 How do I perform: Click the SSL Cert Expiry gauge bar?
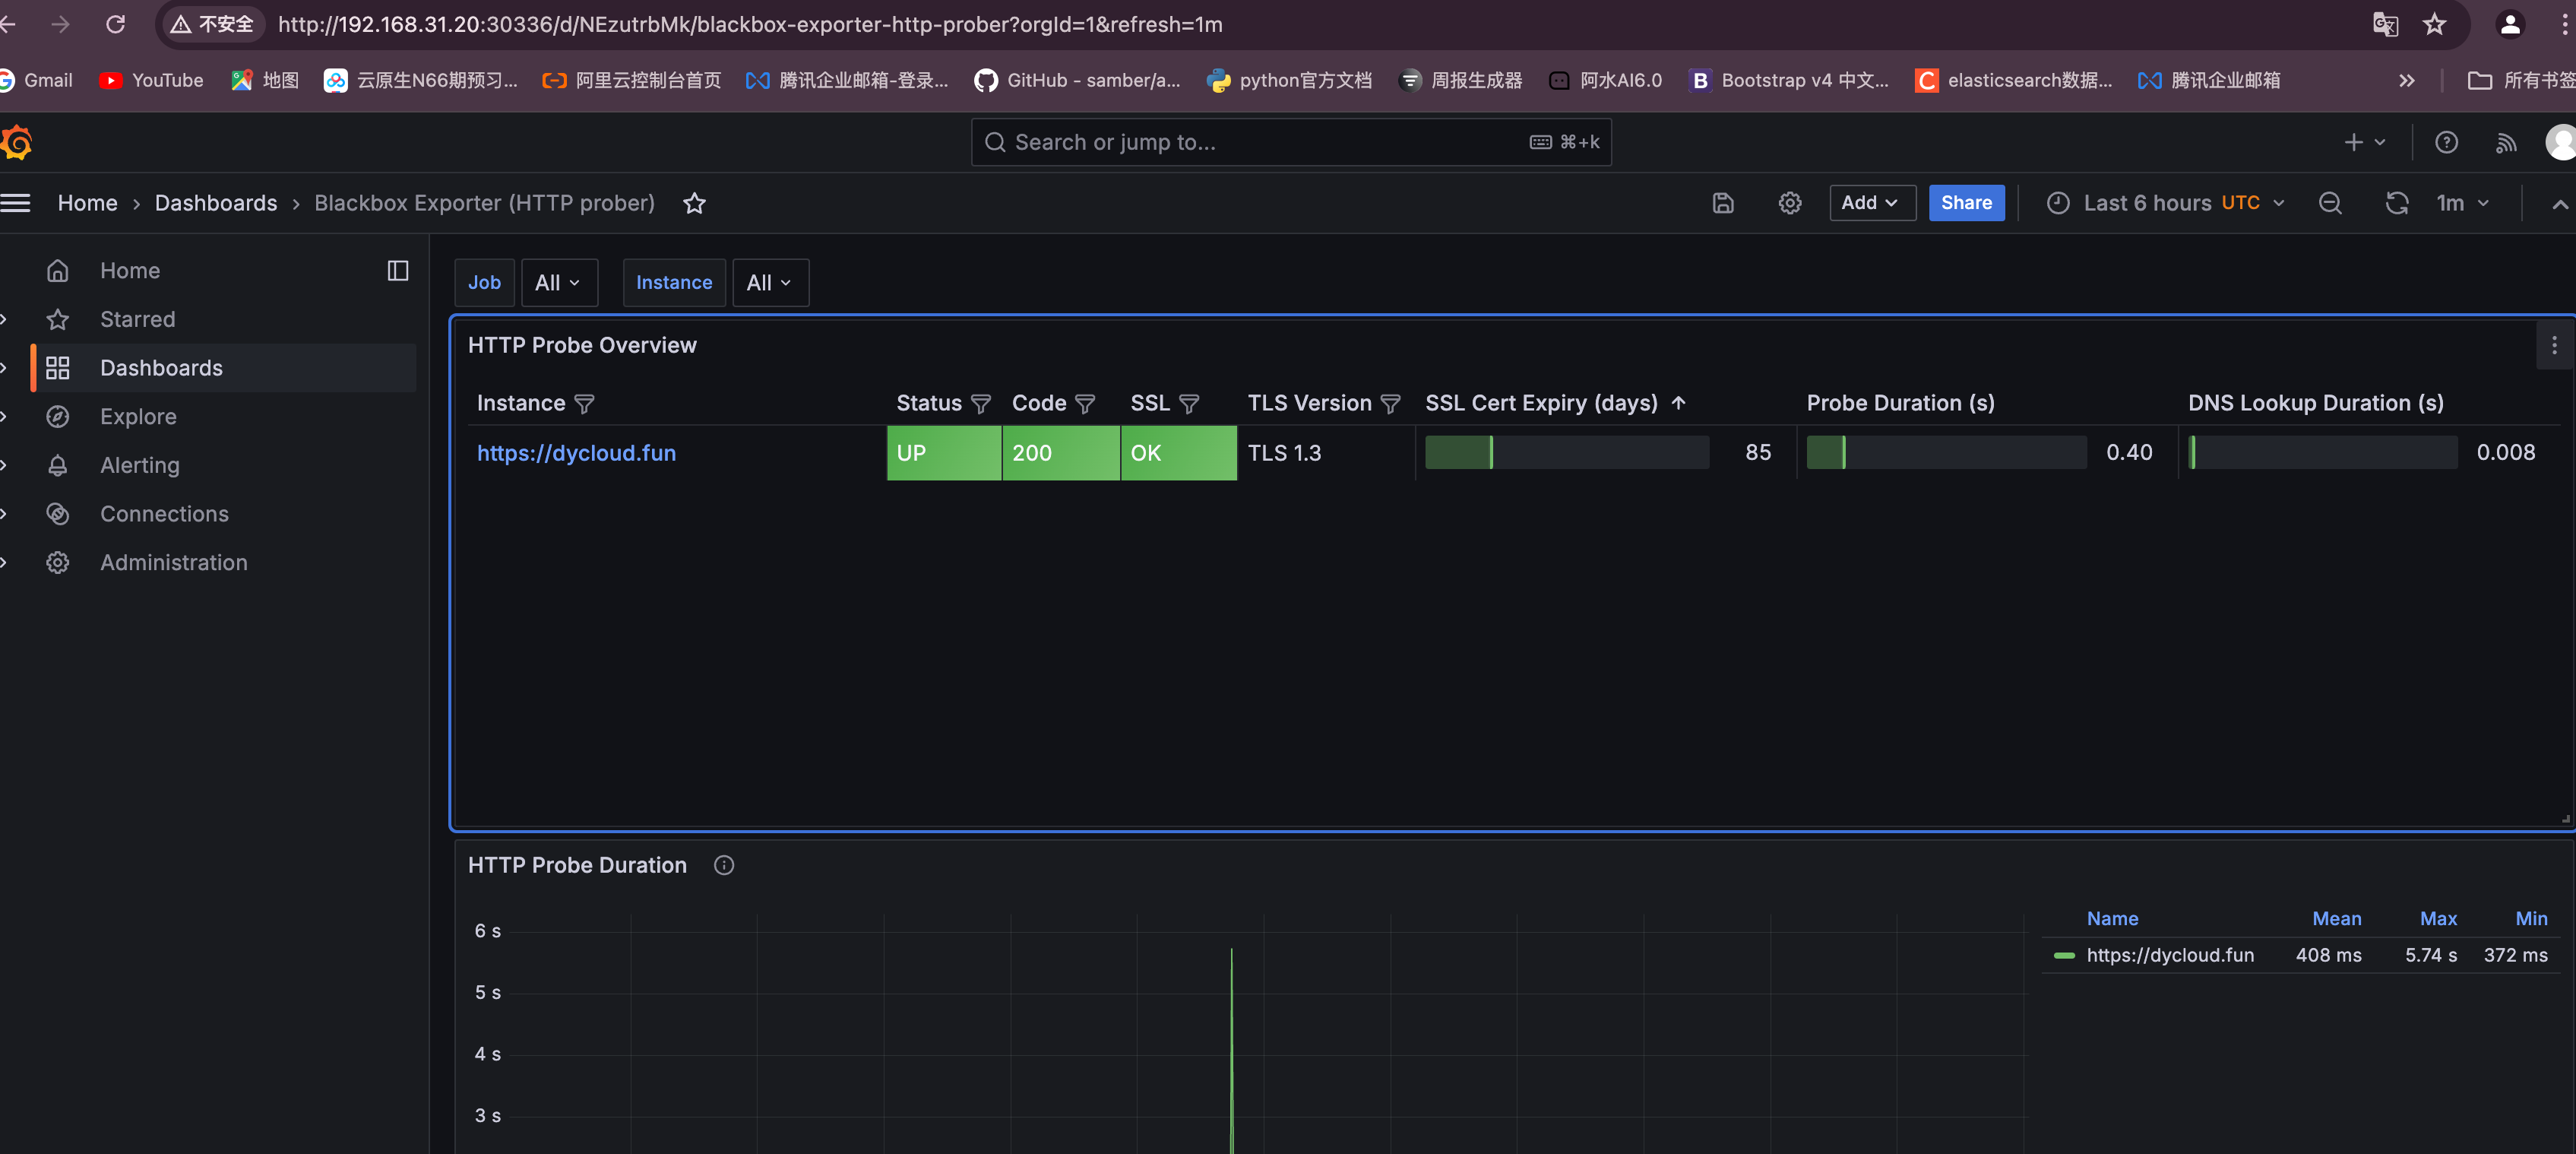click(1566, 453)
